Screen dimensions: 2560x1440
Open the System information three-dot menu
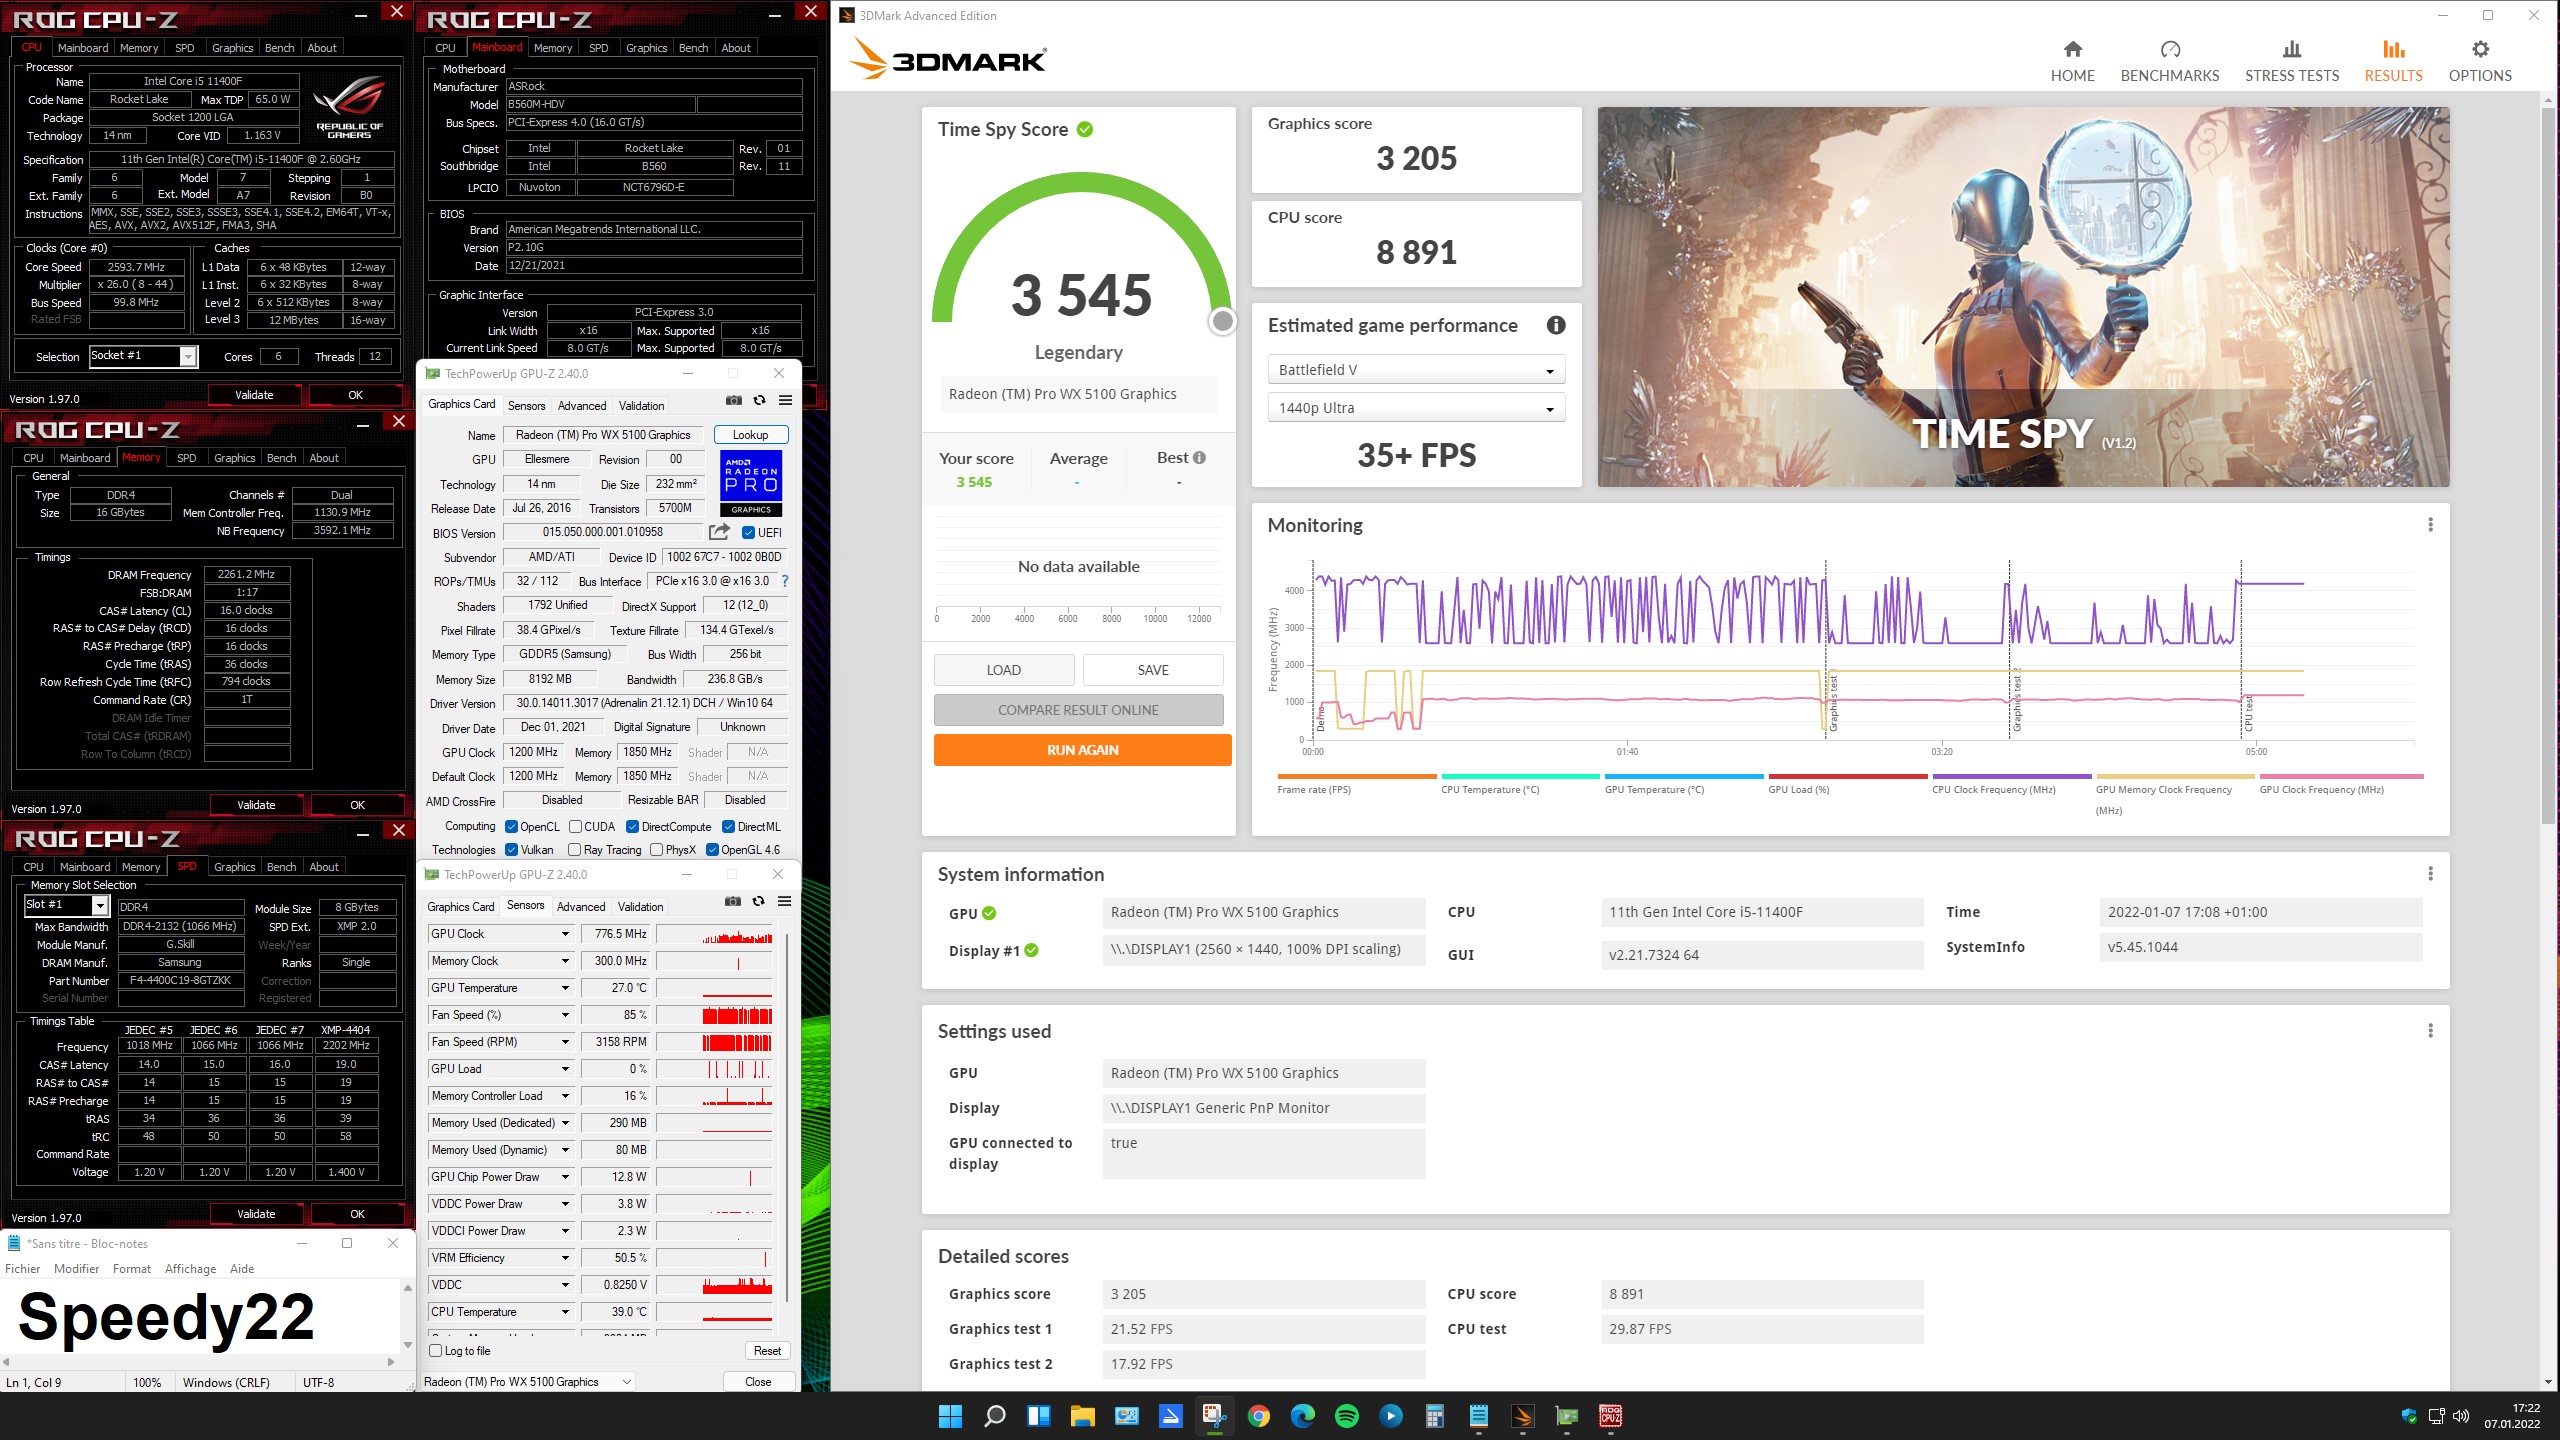click(2430, 874)
